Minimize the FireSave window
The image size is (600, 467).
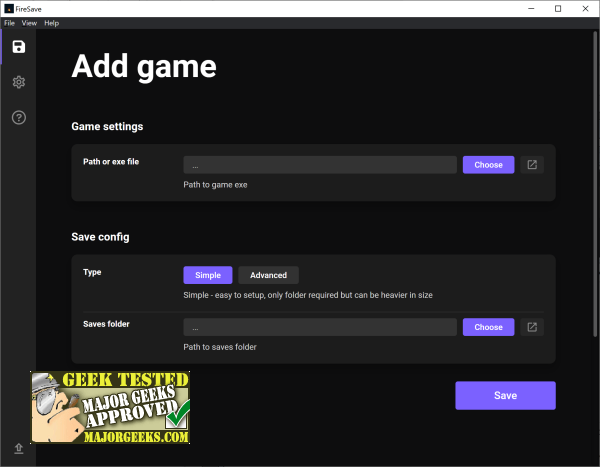(531, 8)
